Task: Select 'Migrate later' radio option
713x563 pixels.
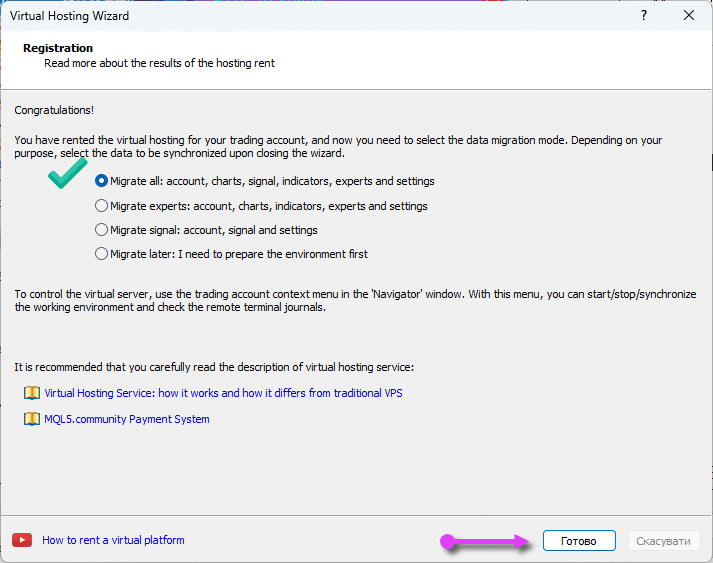Action: pyautogui.click(x=101, y=254)
